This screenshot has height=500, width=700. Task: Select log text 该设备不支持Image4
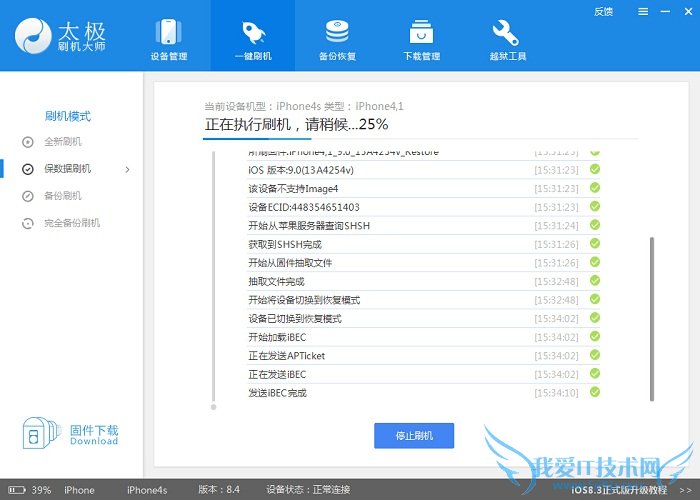tap(293, 189)
